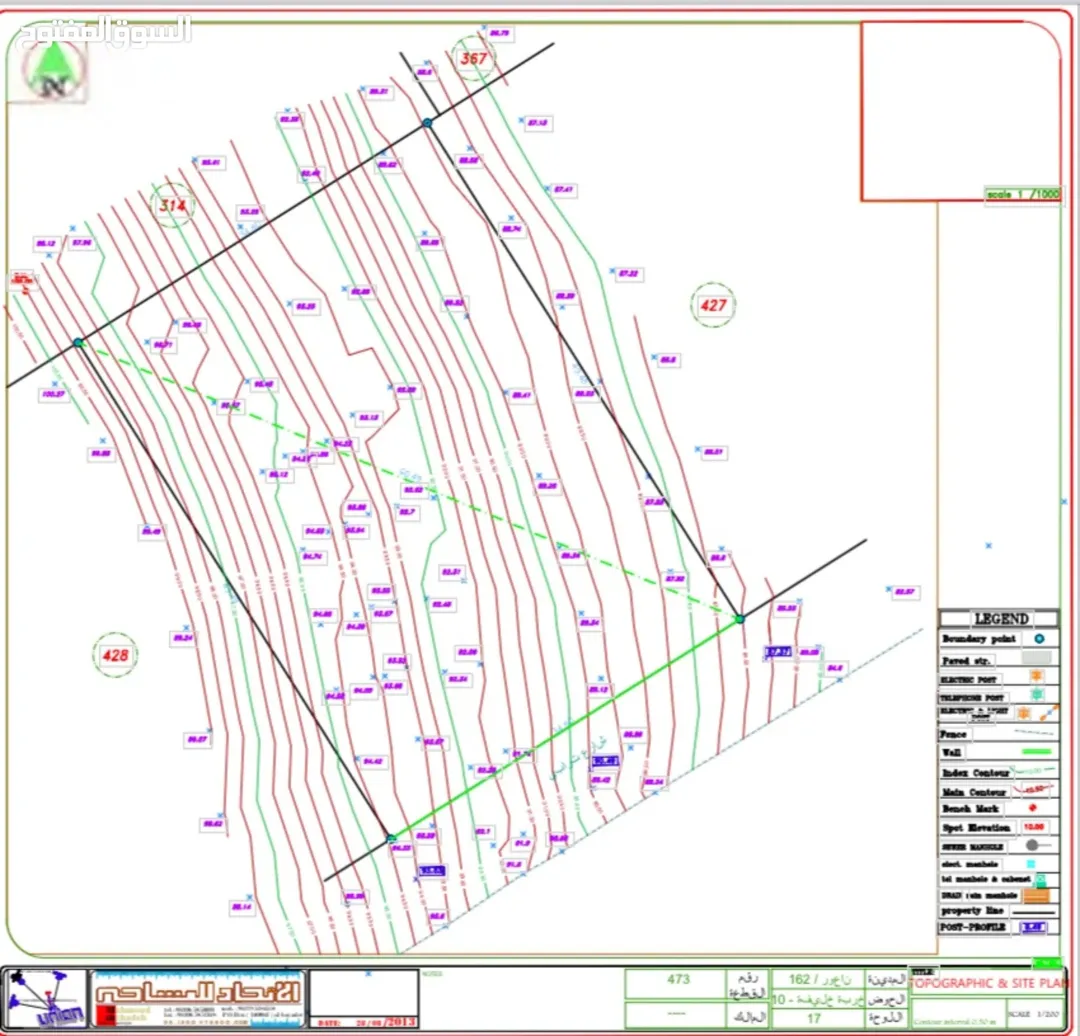1080x1036 pixels.
Task: Click the green Wall line swatch in legend
Action: (1037, 752)
